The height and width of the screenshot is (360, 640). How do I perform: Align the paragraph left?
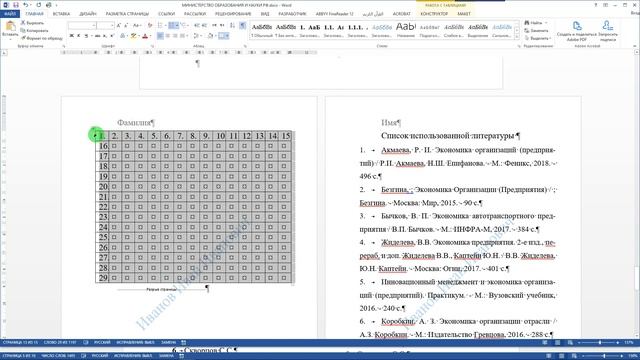tap(160, 36)
